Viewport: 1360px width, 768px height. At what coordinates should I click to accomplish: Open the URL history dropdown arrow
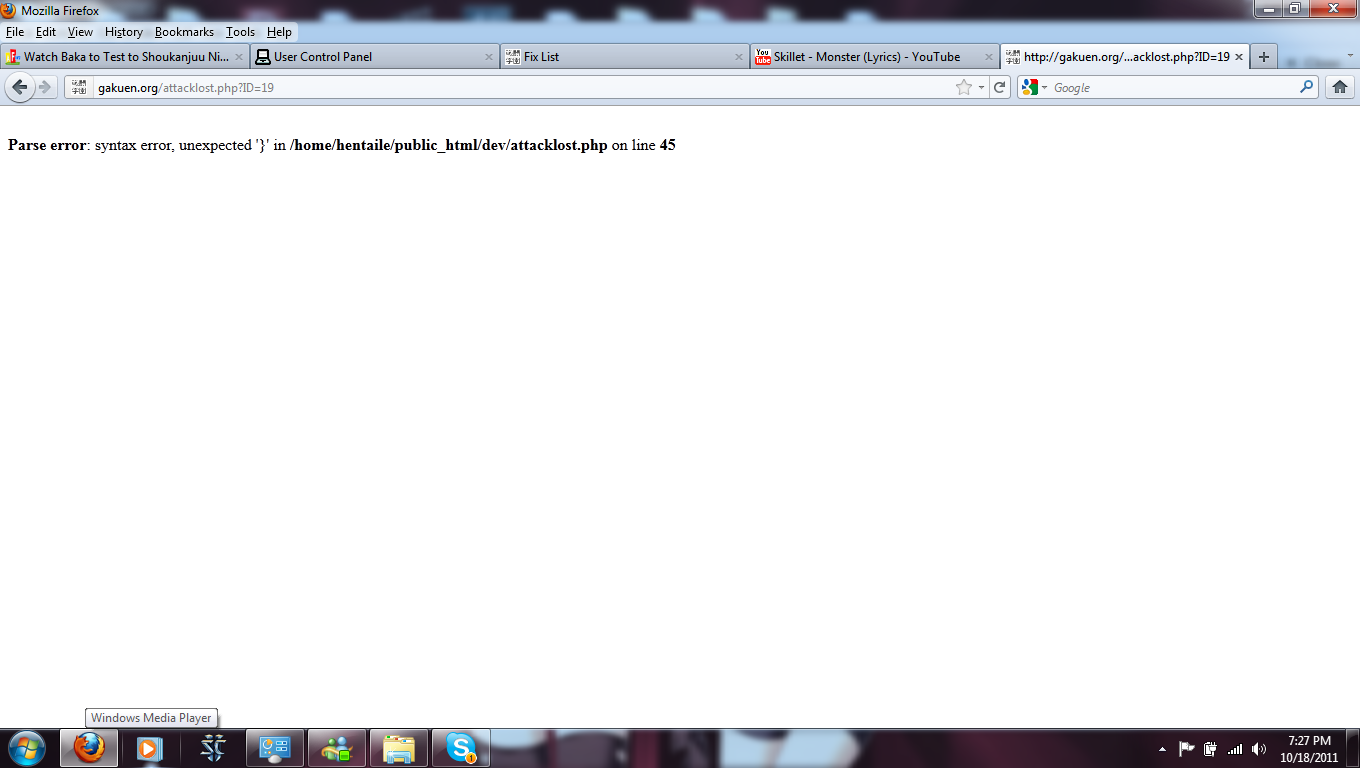pos(981,88)
